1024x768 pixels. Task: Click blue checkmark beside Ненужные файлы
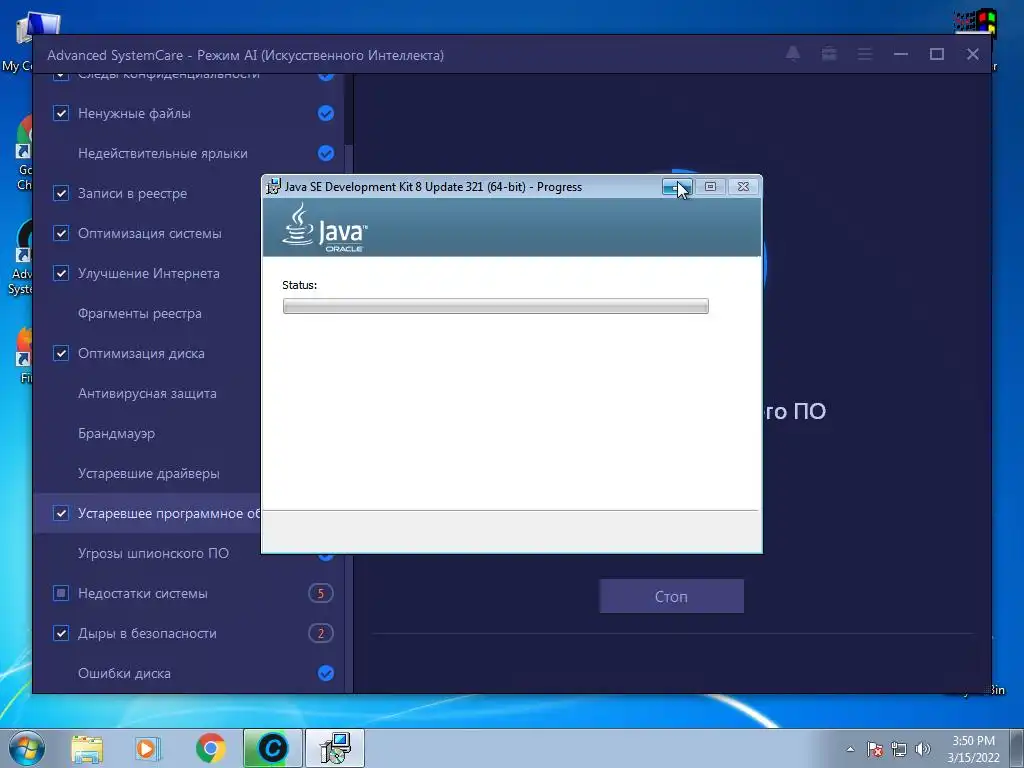[326, 113]
